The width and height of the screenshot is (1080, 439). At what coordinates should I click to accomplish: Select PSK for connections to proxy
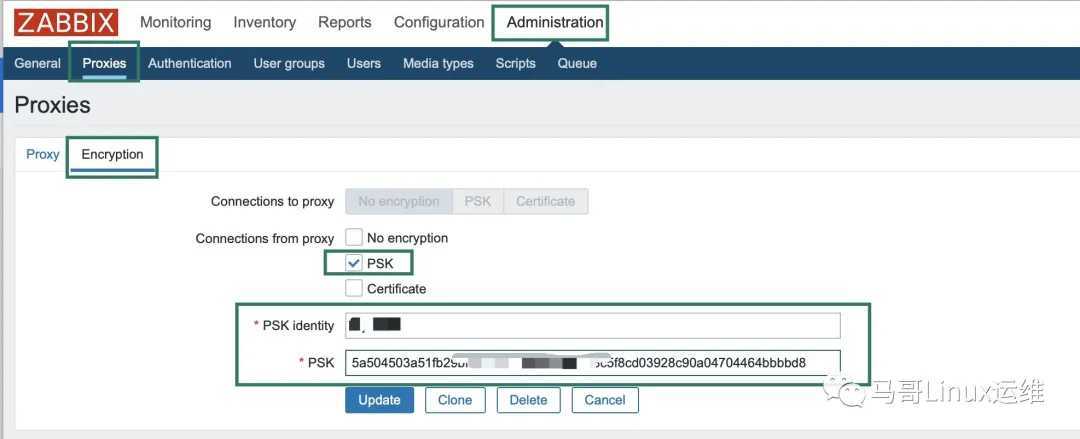pos(478,201)
